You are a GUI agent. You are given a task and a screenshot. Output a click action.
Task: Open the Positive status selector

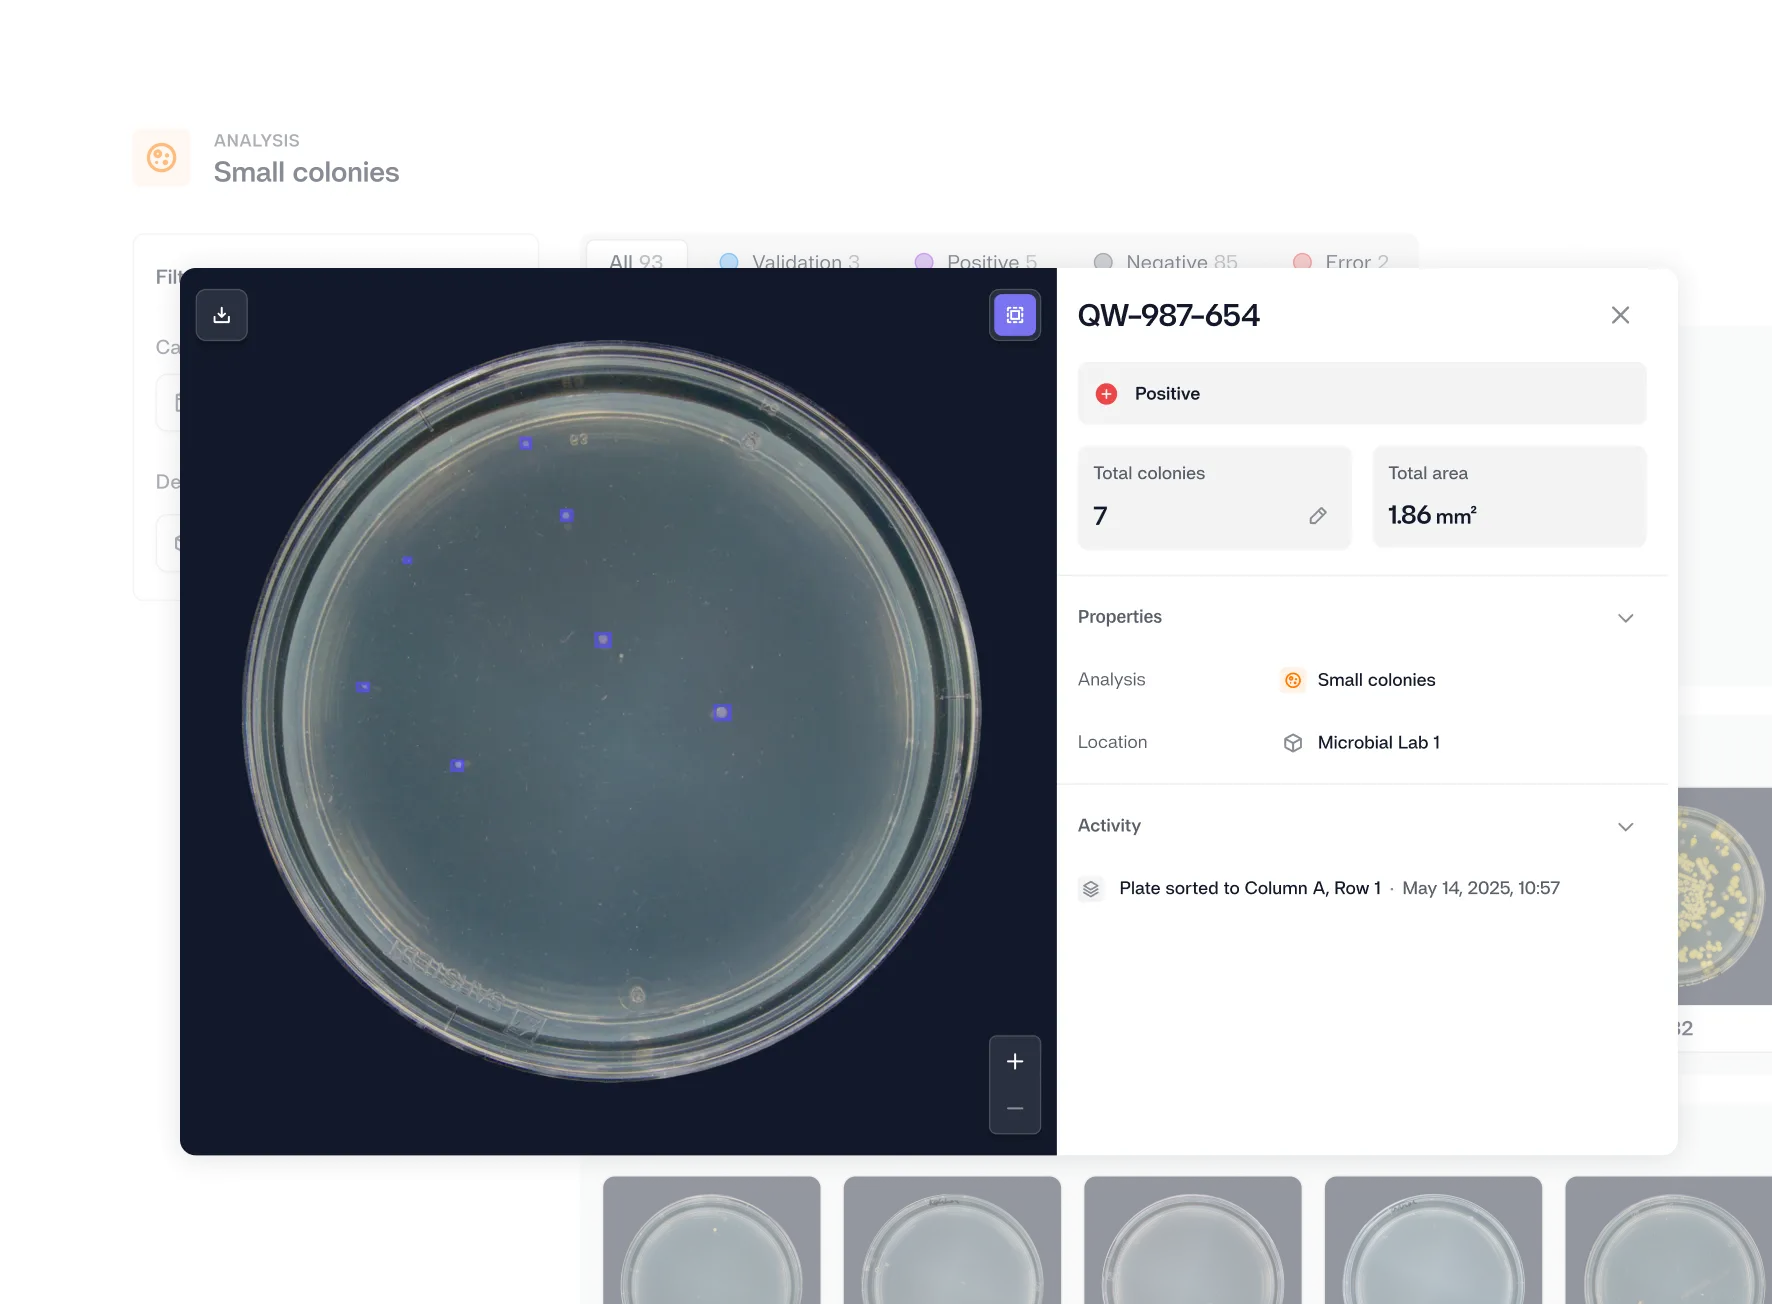[x=1362, y=394]
